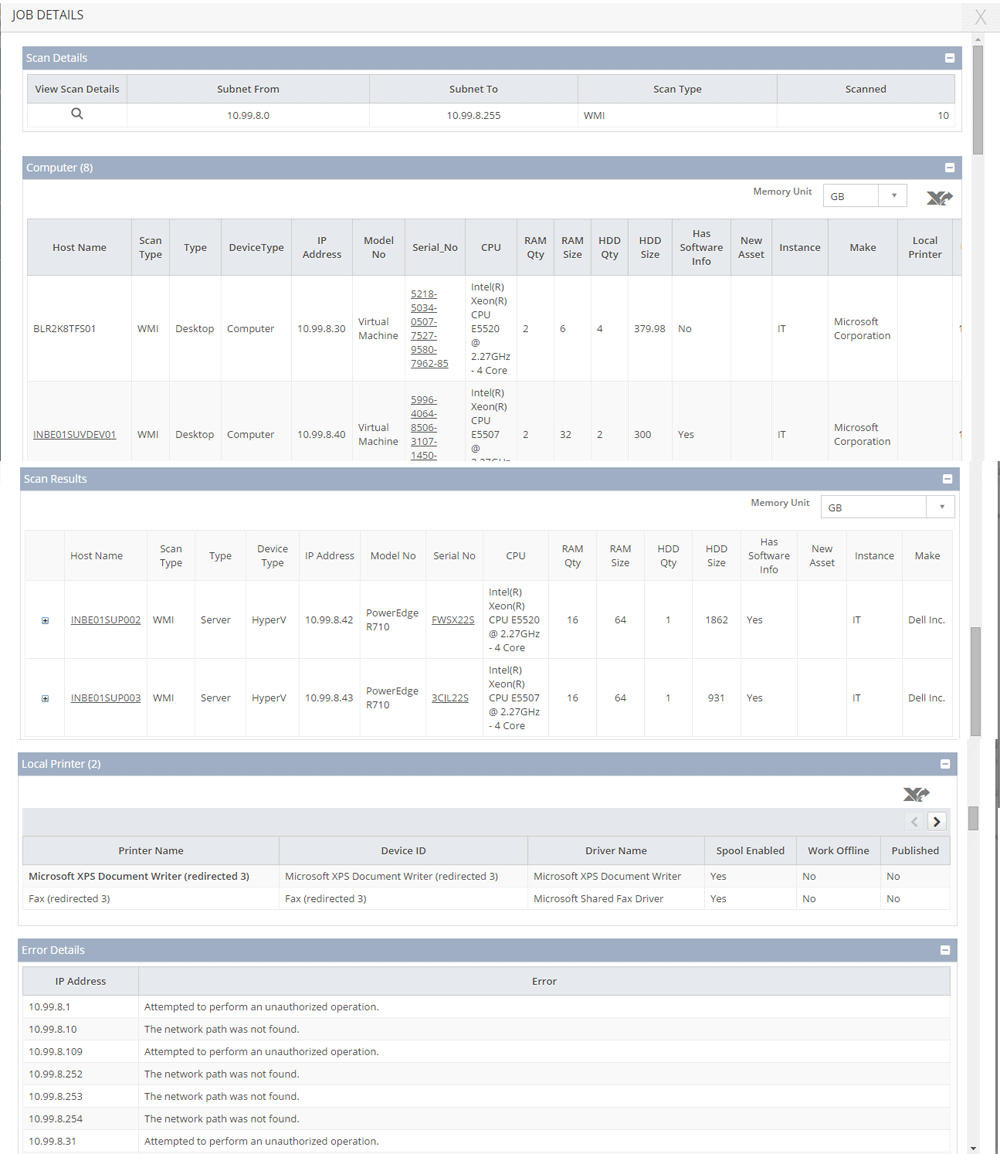Export Local Printer list via Excel icon
Screen dimensions: 1000x1154
click(x=916, y=794)
